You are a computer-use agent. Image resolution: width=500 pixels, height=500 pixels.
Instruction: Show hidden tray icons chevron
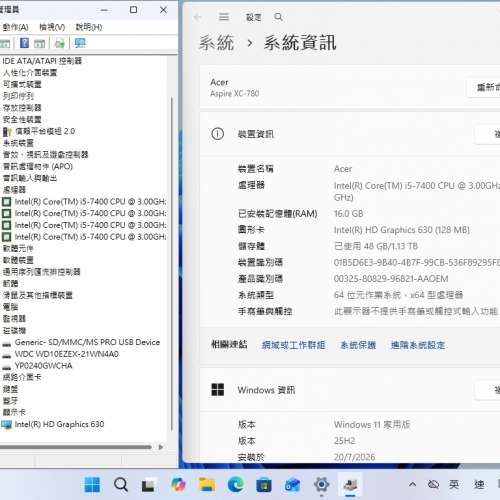point(412,484)
